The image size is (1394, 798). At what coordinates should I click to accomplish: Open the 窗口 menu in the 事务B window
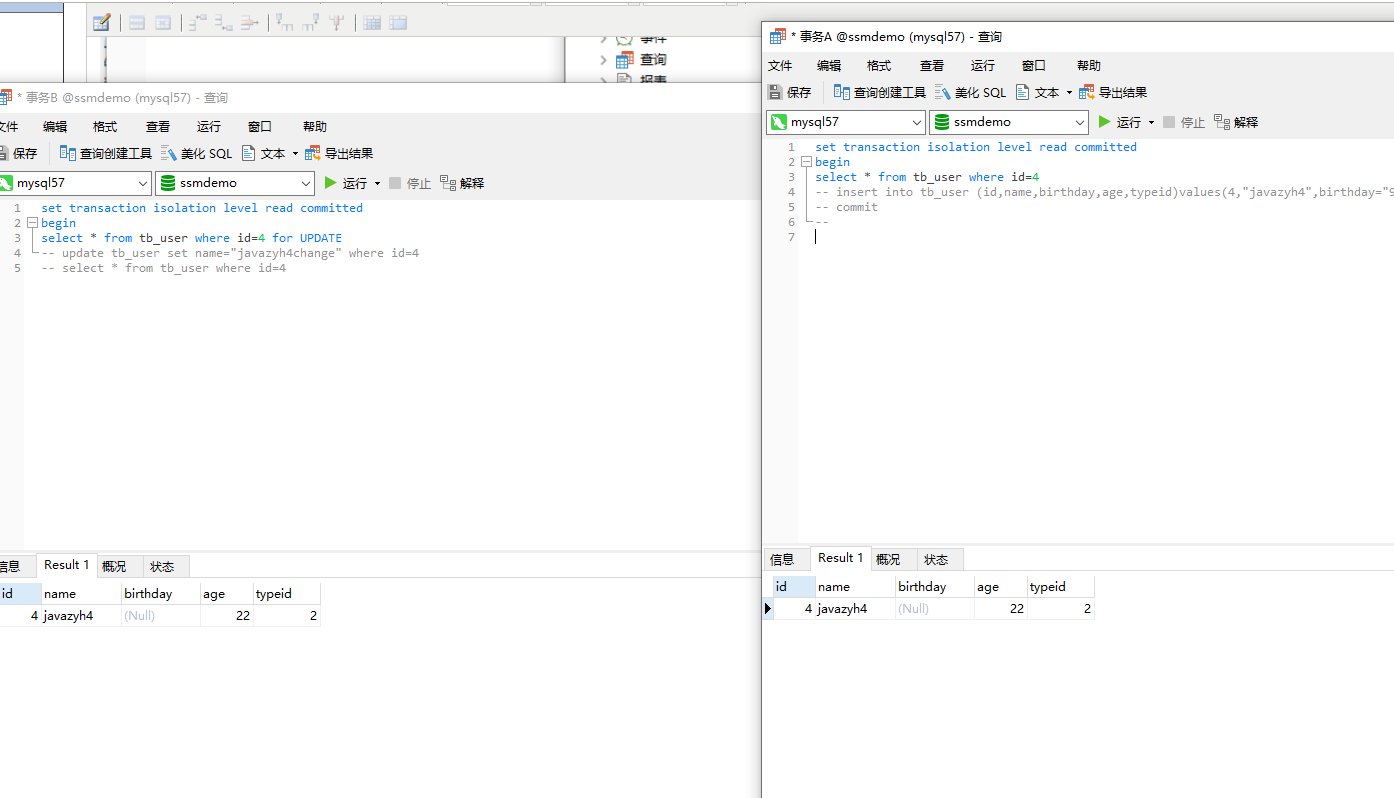pos(260,126)
